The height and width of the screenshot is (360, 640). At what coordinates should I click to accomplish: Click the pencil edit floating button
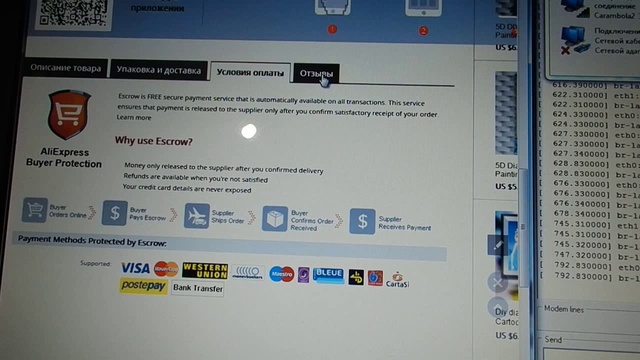coord(498,246)
